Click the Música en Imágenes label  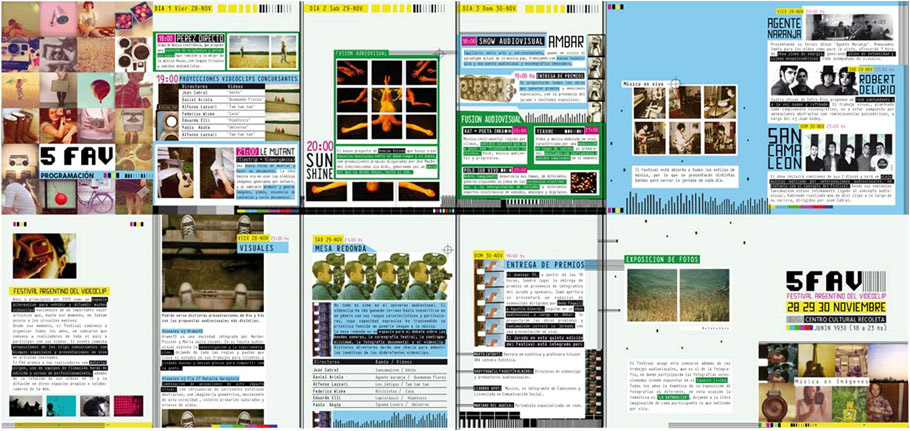click(x=833, y=382)
